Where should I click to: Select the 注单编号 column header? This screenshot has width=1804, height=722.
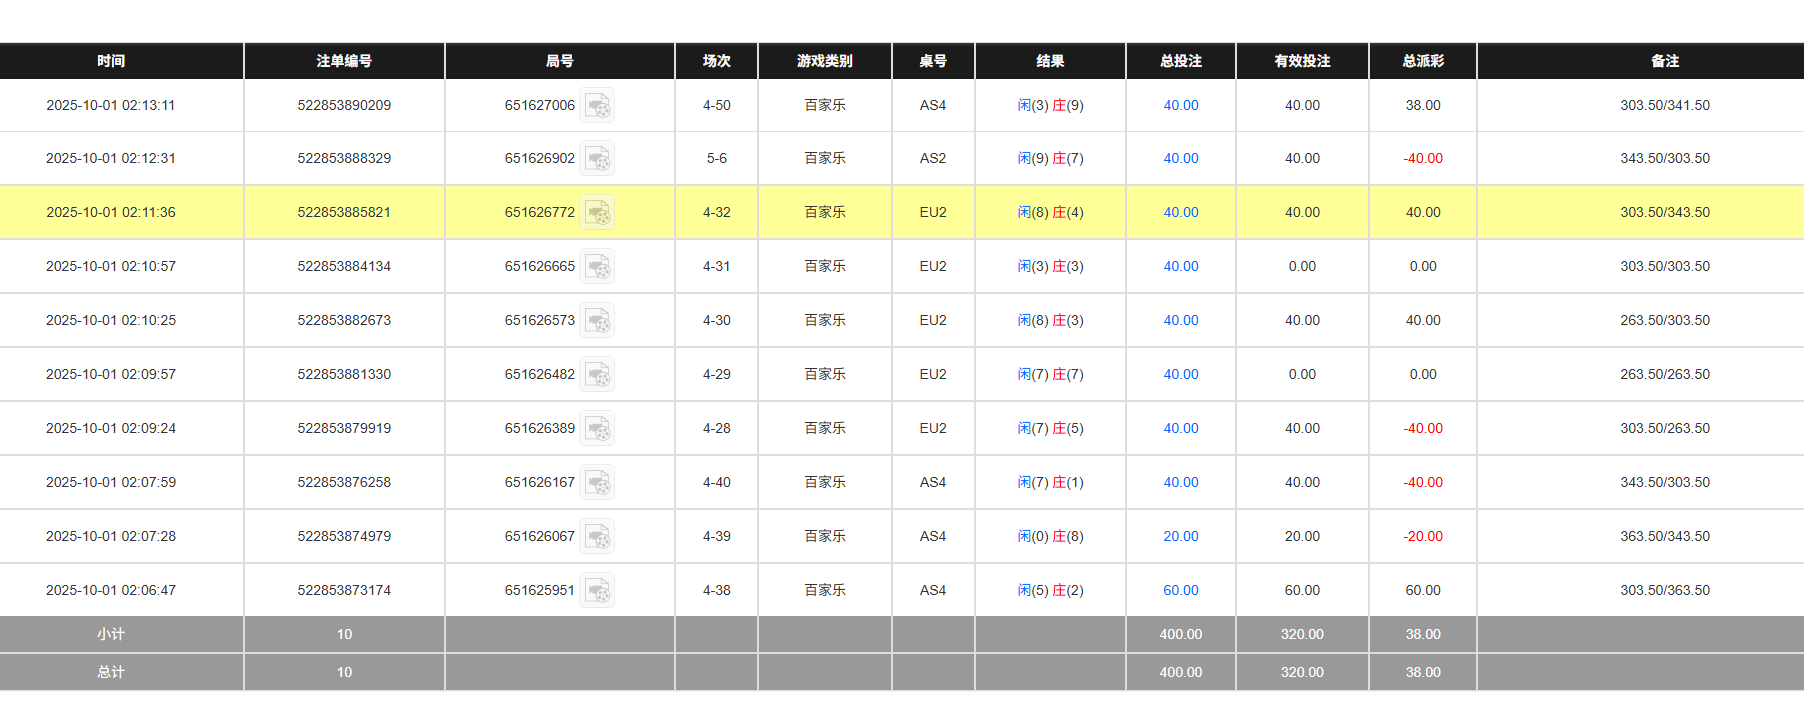(x=344, y=61)
